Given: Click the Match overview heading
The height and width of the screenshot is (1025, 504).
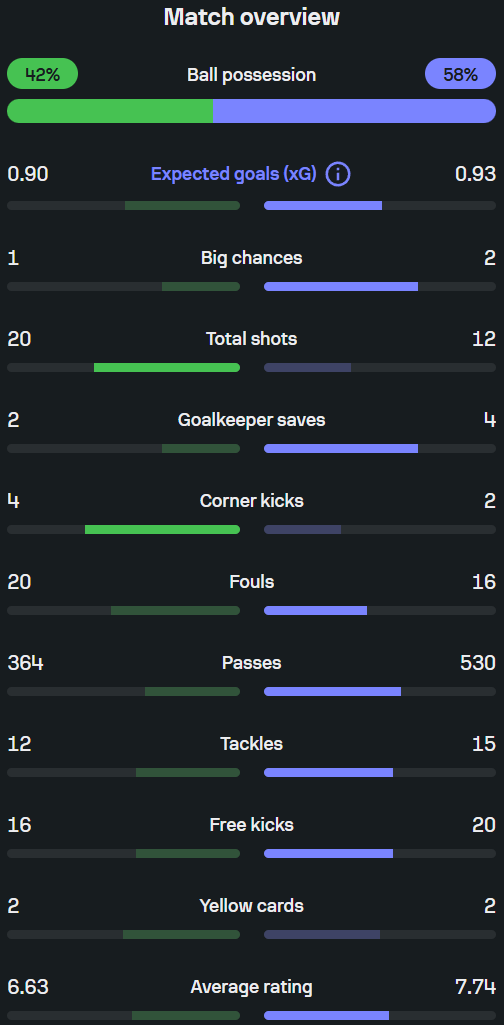Looking at the screenshot, I should click(x=252, y=17).
